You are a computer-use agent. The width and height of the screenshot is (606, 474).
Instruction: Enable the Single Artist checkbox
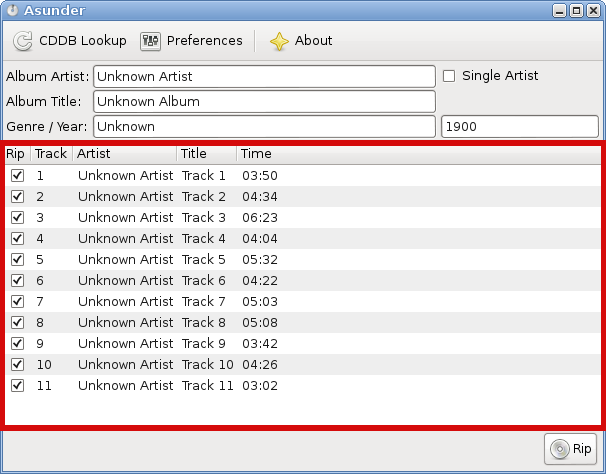(449, 76)
